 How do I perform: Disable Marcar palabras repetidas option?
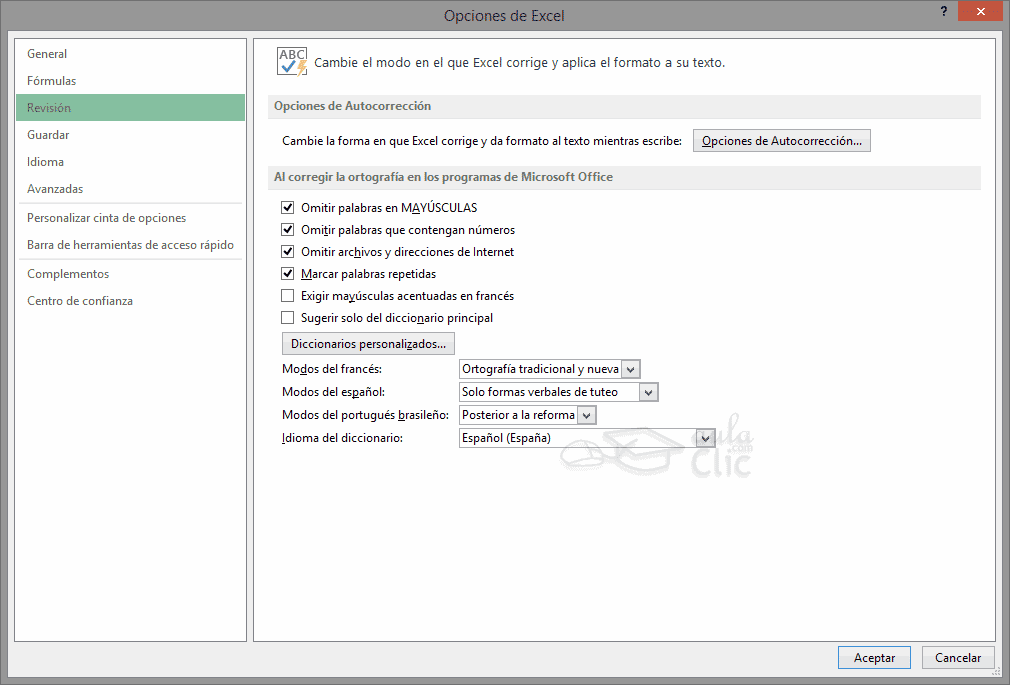pyautogui.click(x=288, y=274)
